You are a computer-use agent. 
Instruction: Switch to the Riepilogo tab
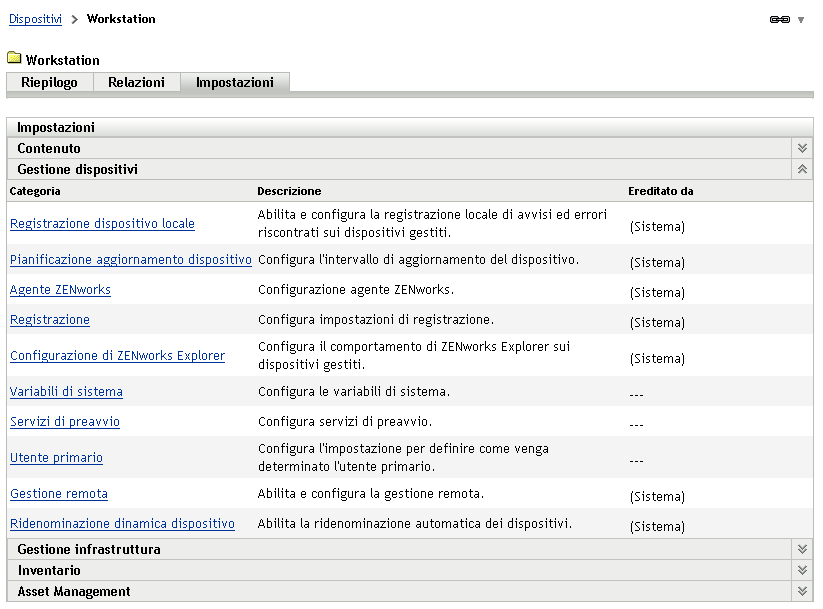[48, 83]
